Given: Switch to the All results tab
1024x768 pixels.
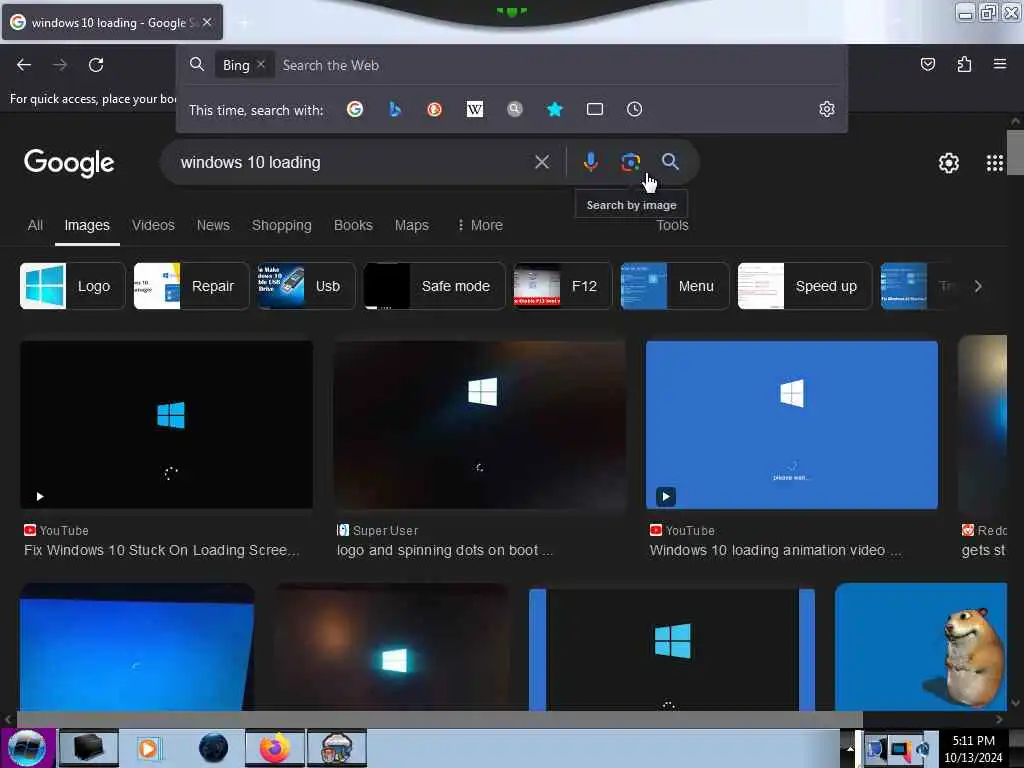Looking at the screenshot, I should pyautogui.click(x=35, y=225).
